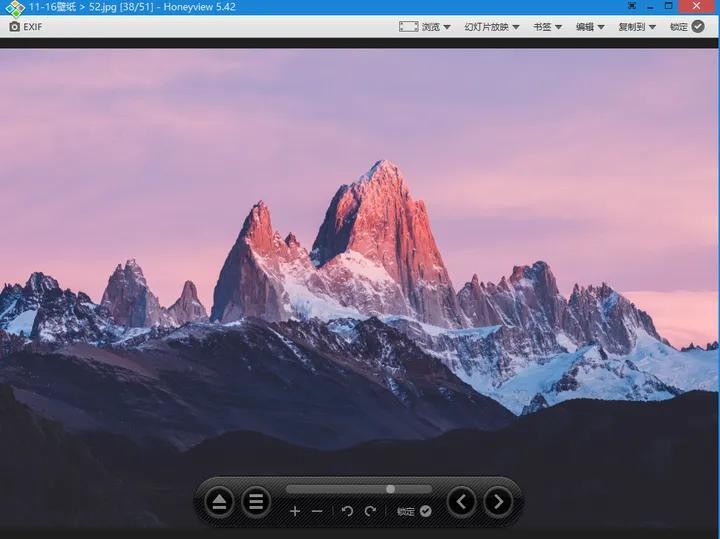
Task: Open the 编辑 menu
Action: click(x=590, y=27)
